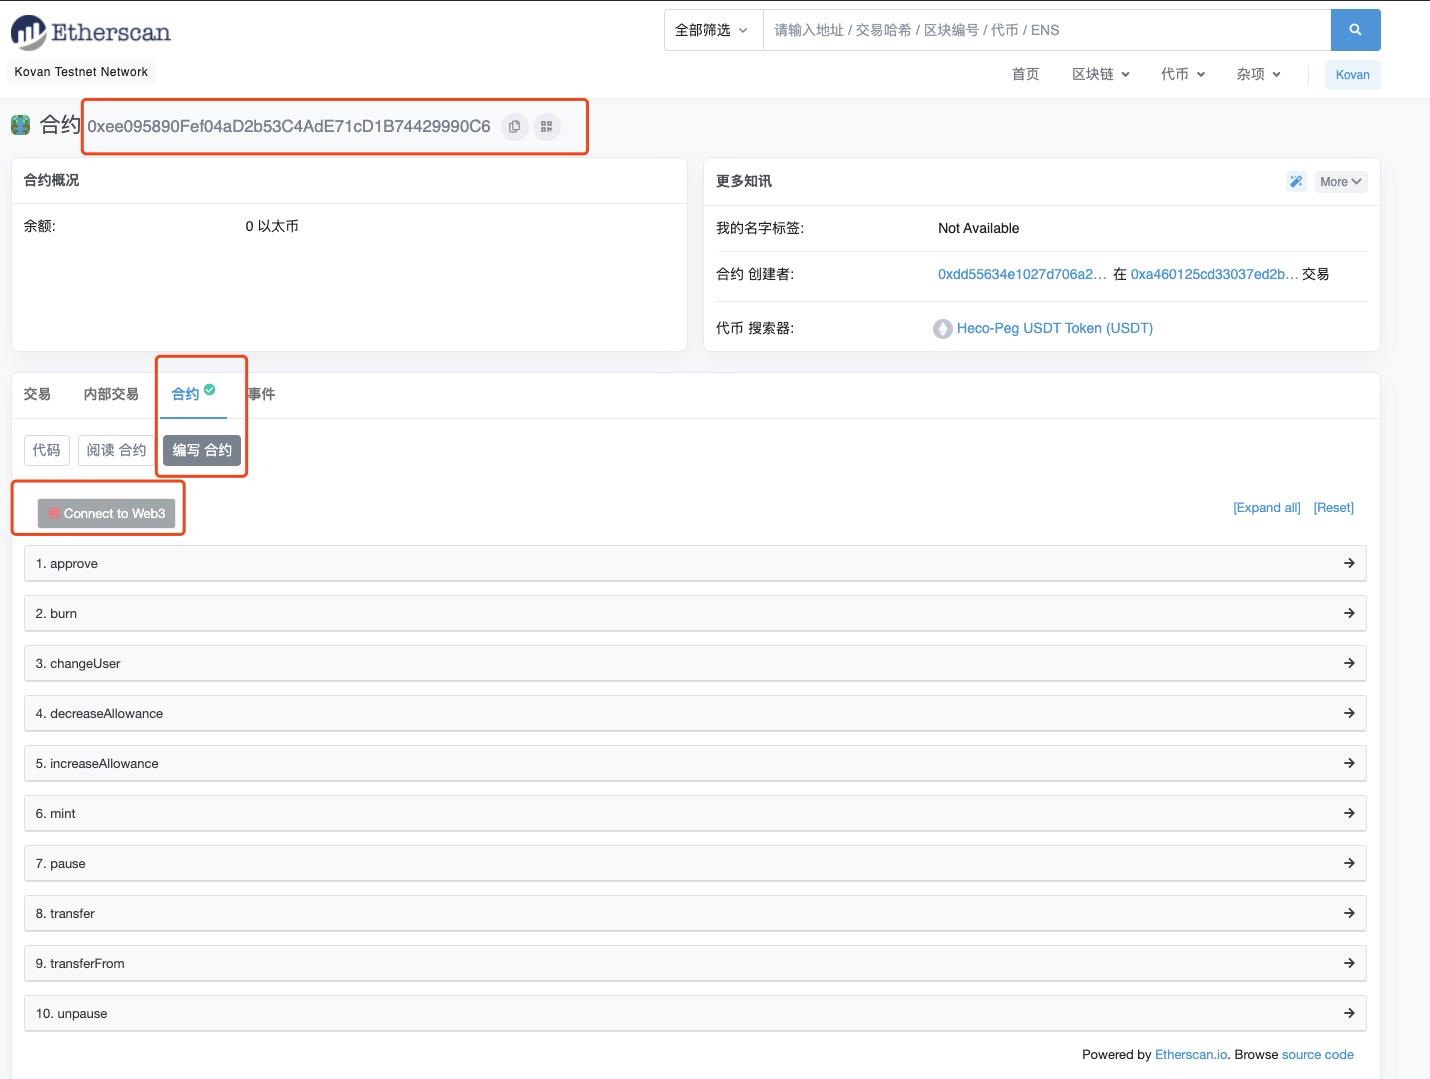Viewport: 1430px width, 1079px height.
Task: Click the source code footer link
Action: (1318, 1054)
